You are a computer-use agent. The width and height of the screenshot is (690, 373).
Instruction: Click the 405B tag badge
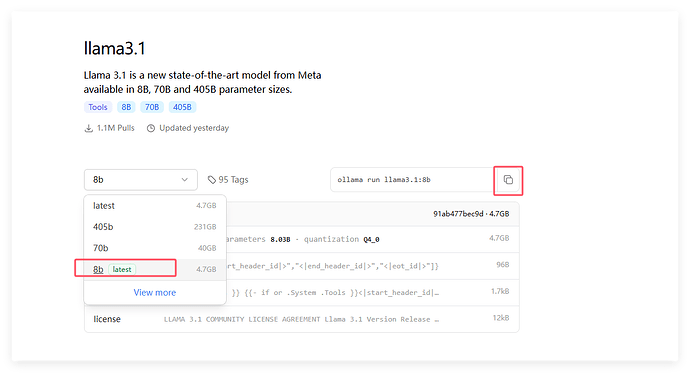pos(182,107)
